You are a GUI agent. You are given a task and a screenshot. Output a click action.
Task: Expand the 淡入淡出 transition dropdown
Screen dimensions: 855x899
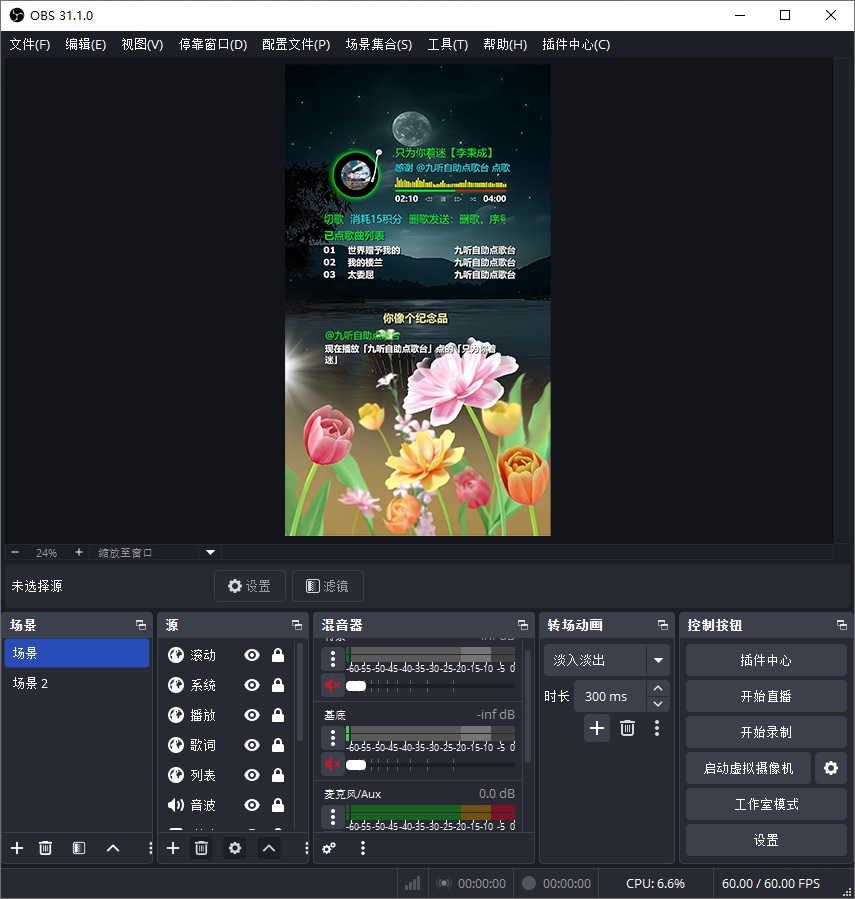[657, 660]
